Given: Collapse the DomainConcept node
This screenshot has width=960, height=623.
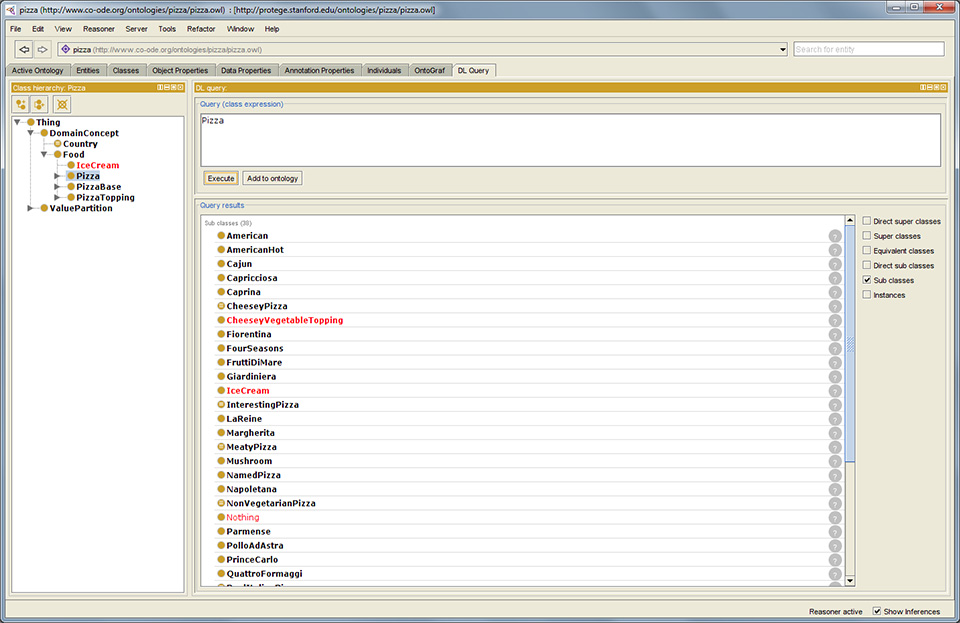Looking at the screenshot, I should point(31,133).
